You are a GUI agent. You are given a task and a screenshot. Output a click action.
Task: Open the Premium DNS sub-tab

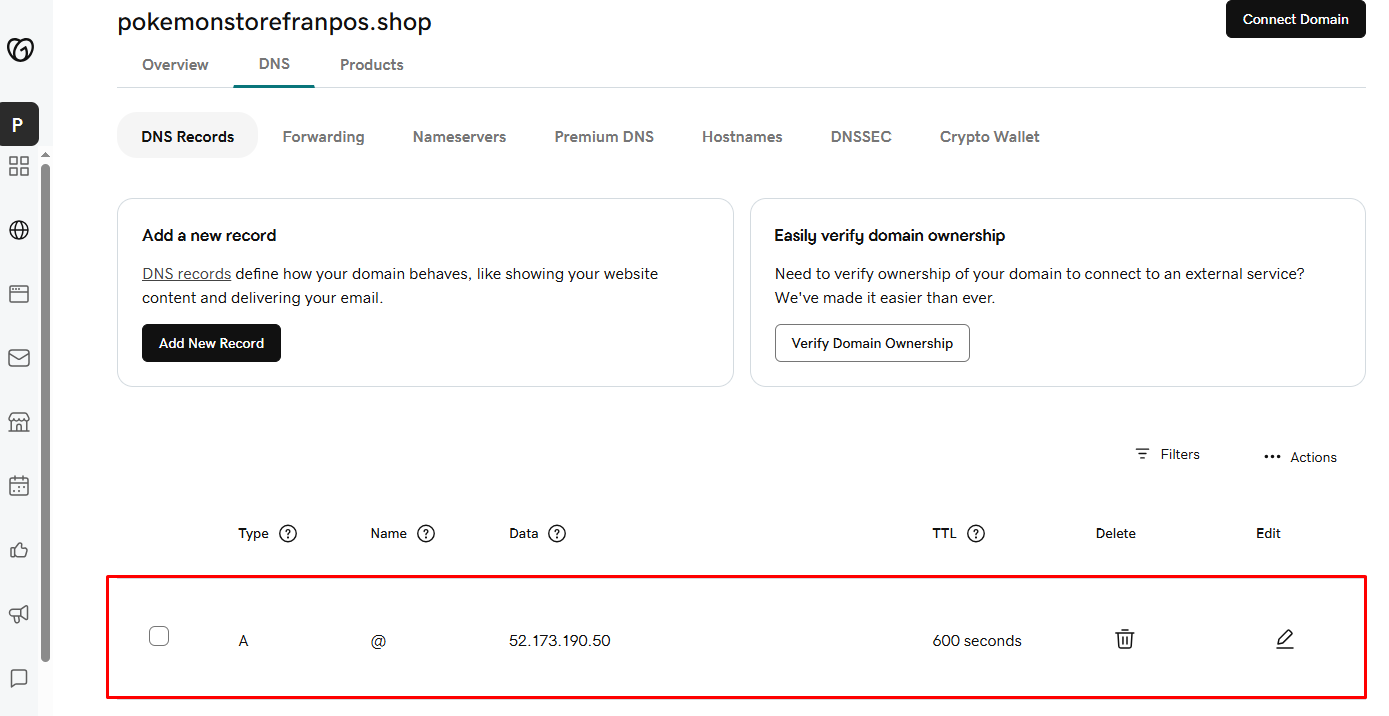[x=604, y=137]
